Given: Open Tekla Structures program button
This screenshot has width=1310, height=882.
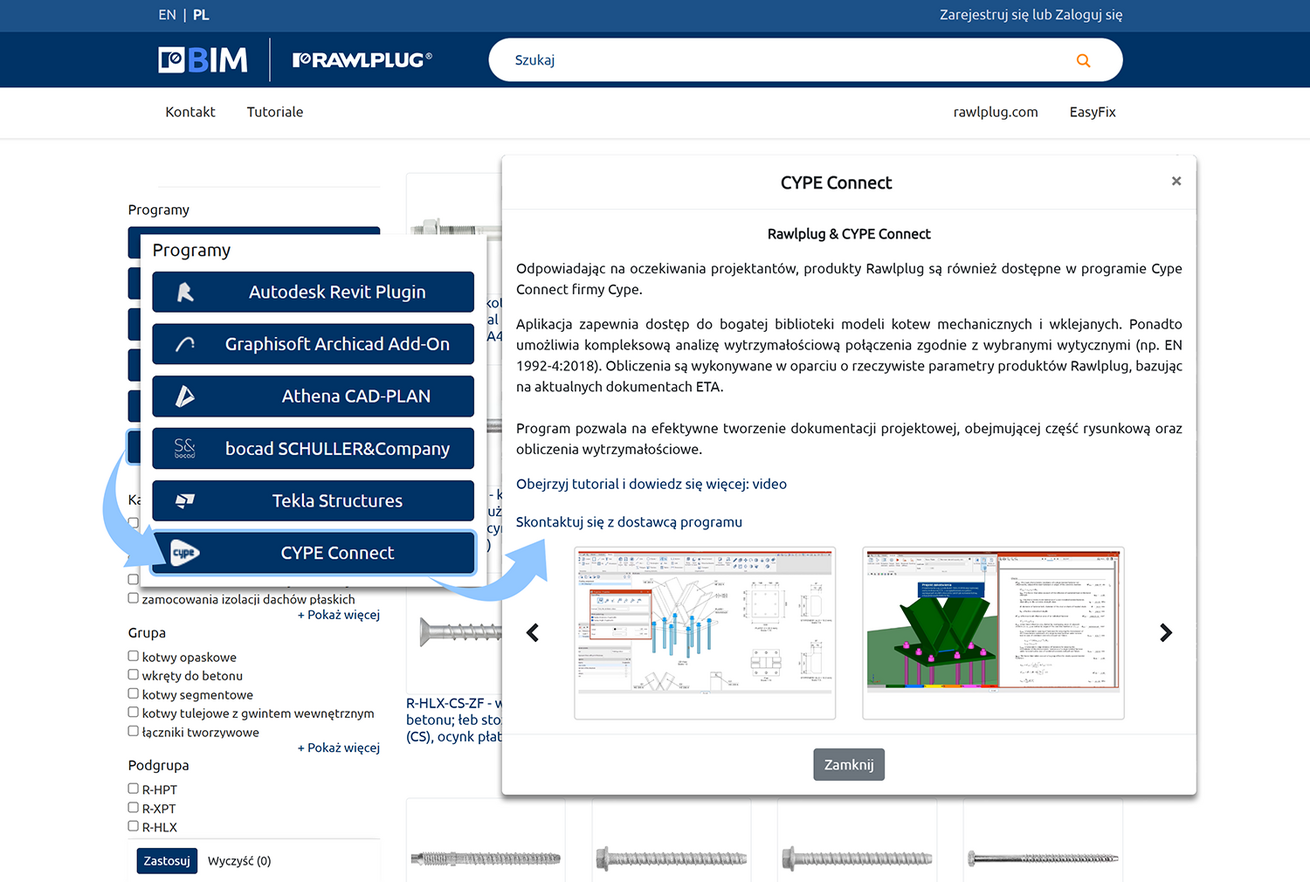Looking at the screenshot, I should [313, 500].
